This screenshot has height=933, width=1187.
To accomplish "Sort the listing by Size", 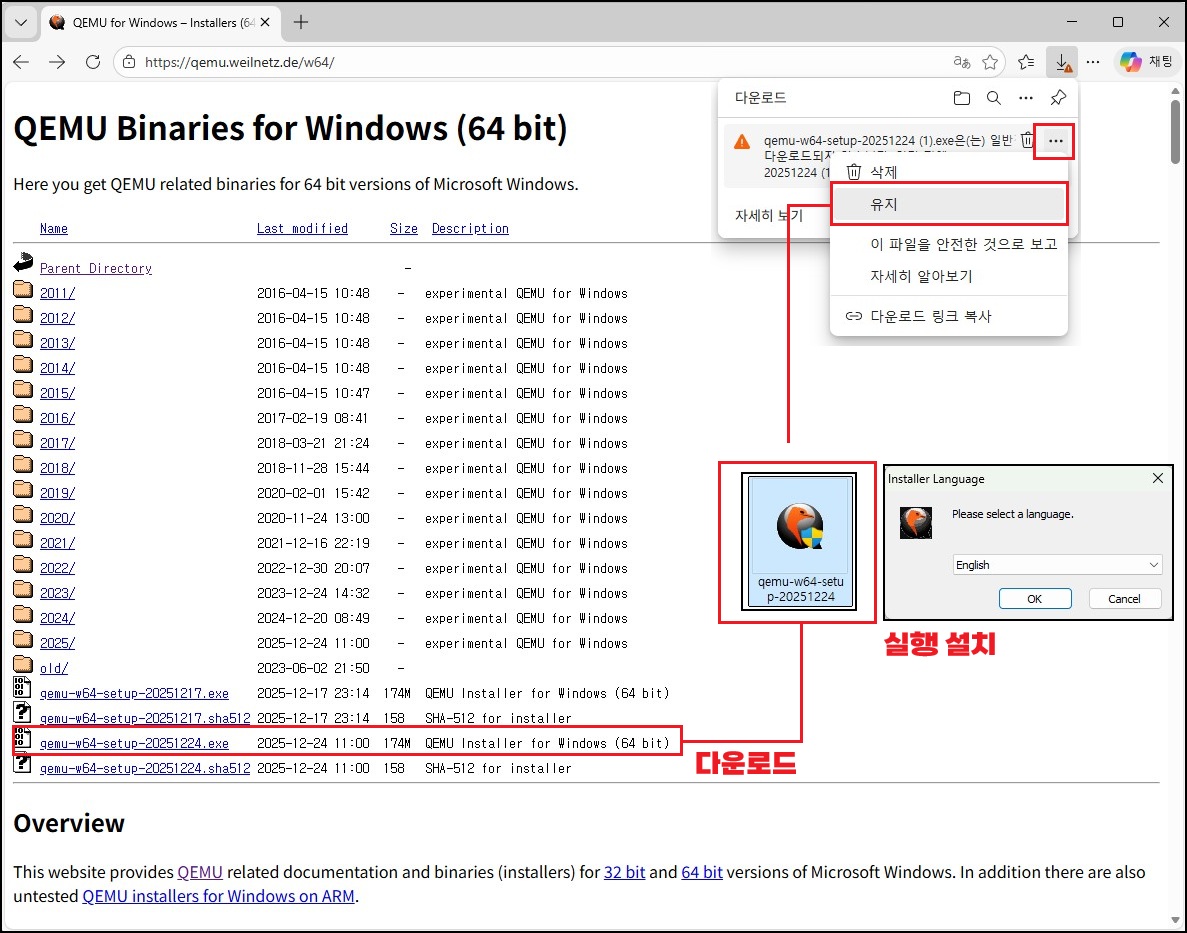I will (x=403, y=229).
